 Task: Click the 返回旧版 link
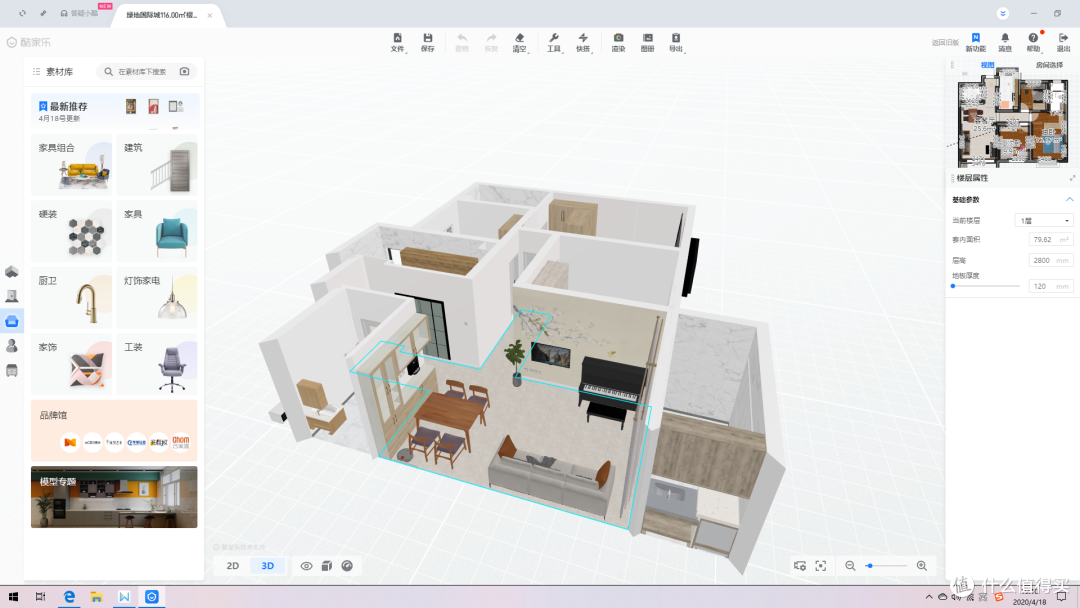point(945,43)
